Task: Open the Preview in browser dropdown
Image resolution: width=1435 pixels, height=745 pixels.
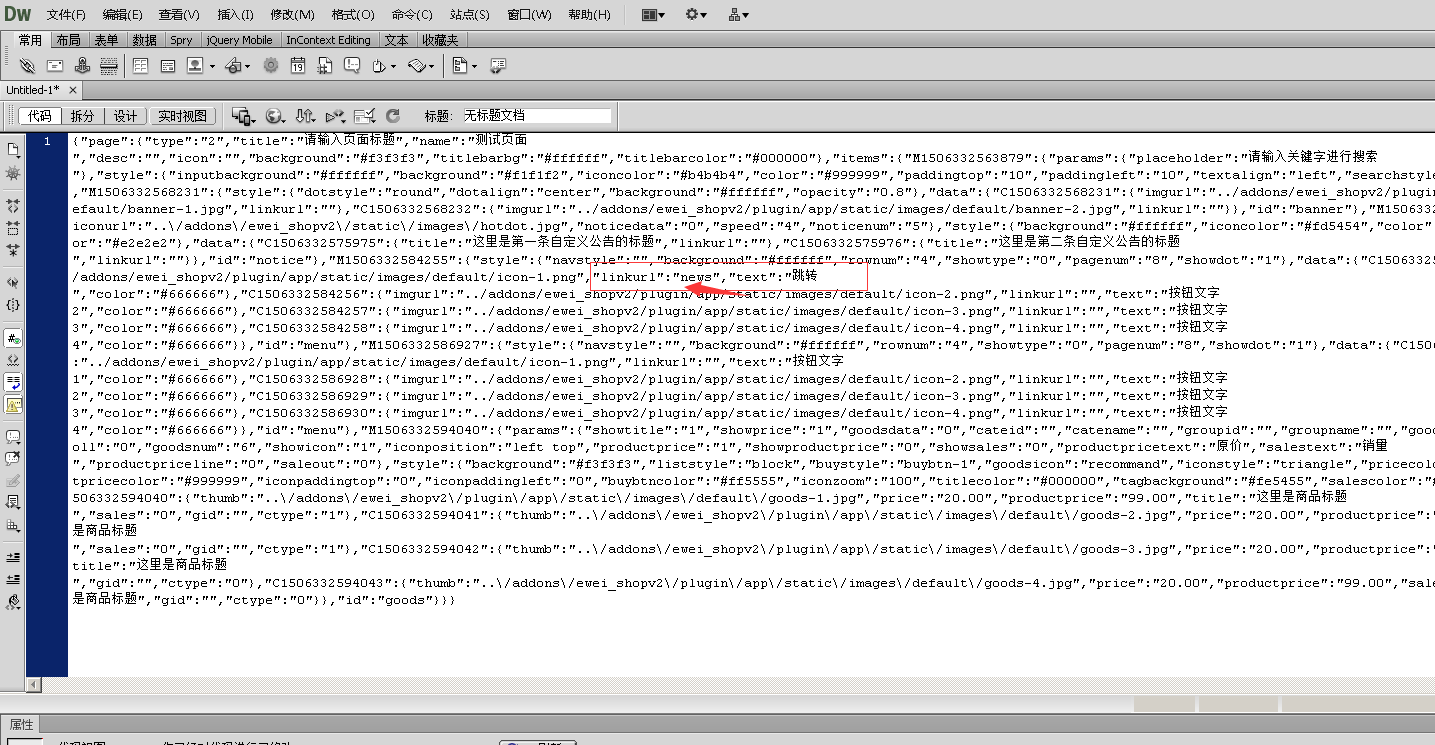Action: click(x=275, y=116)
